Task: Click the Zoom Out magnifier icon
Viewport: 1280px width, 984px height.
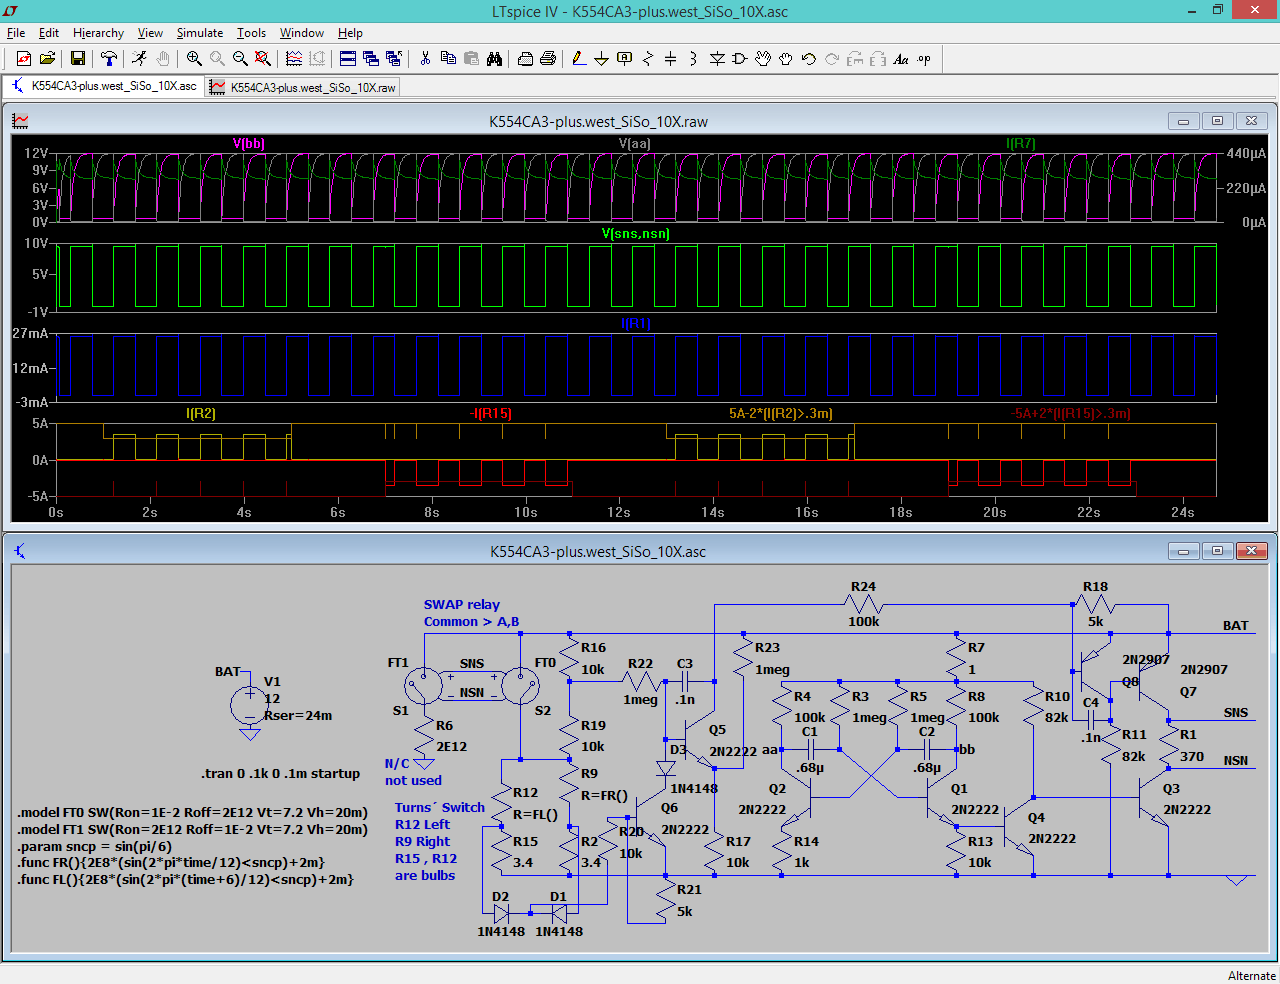Action: pos(240,59)
